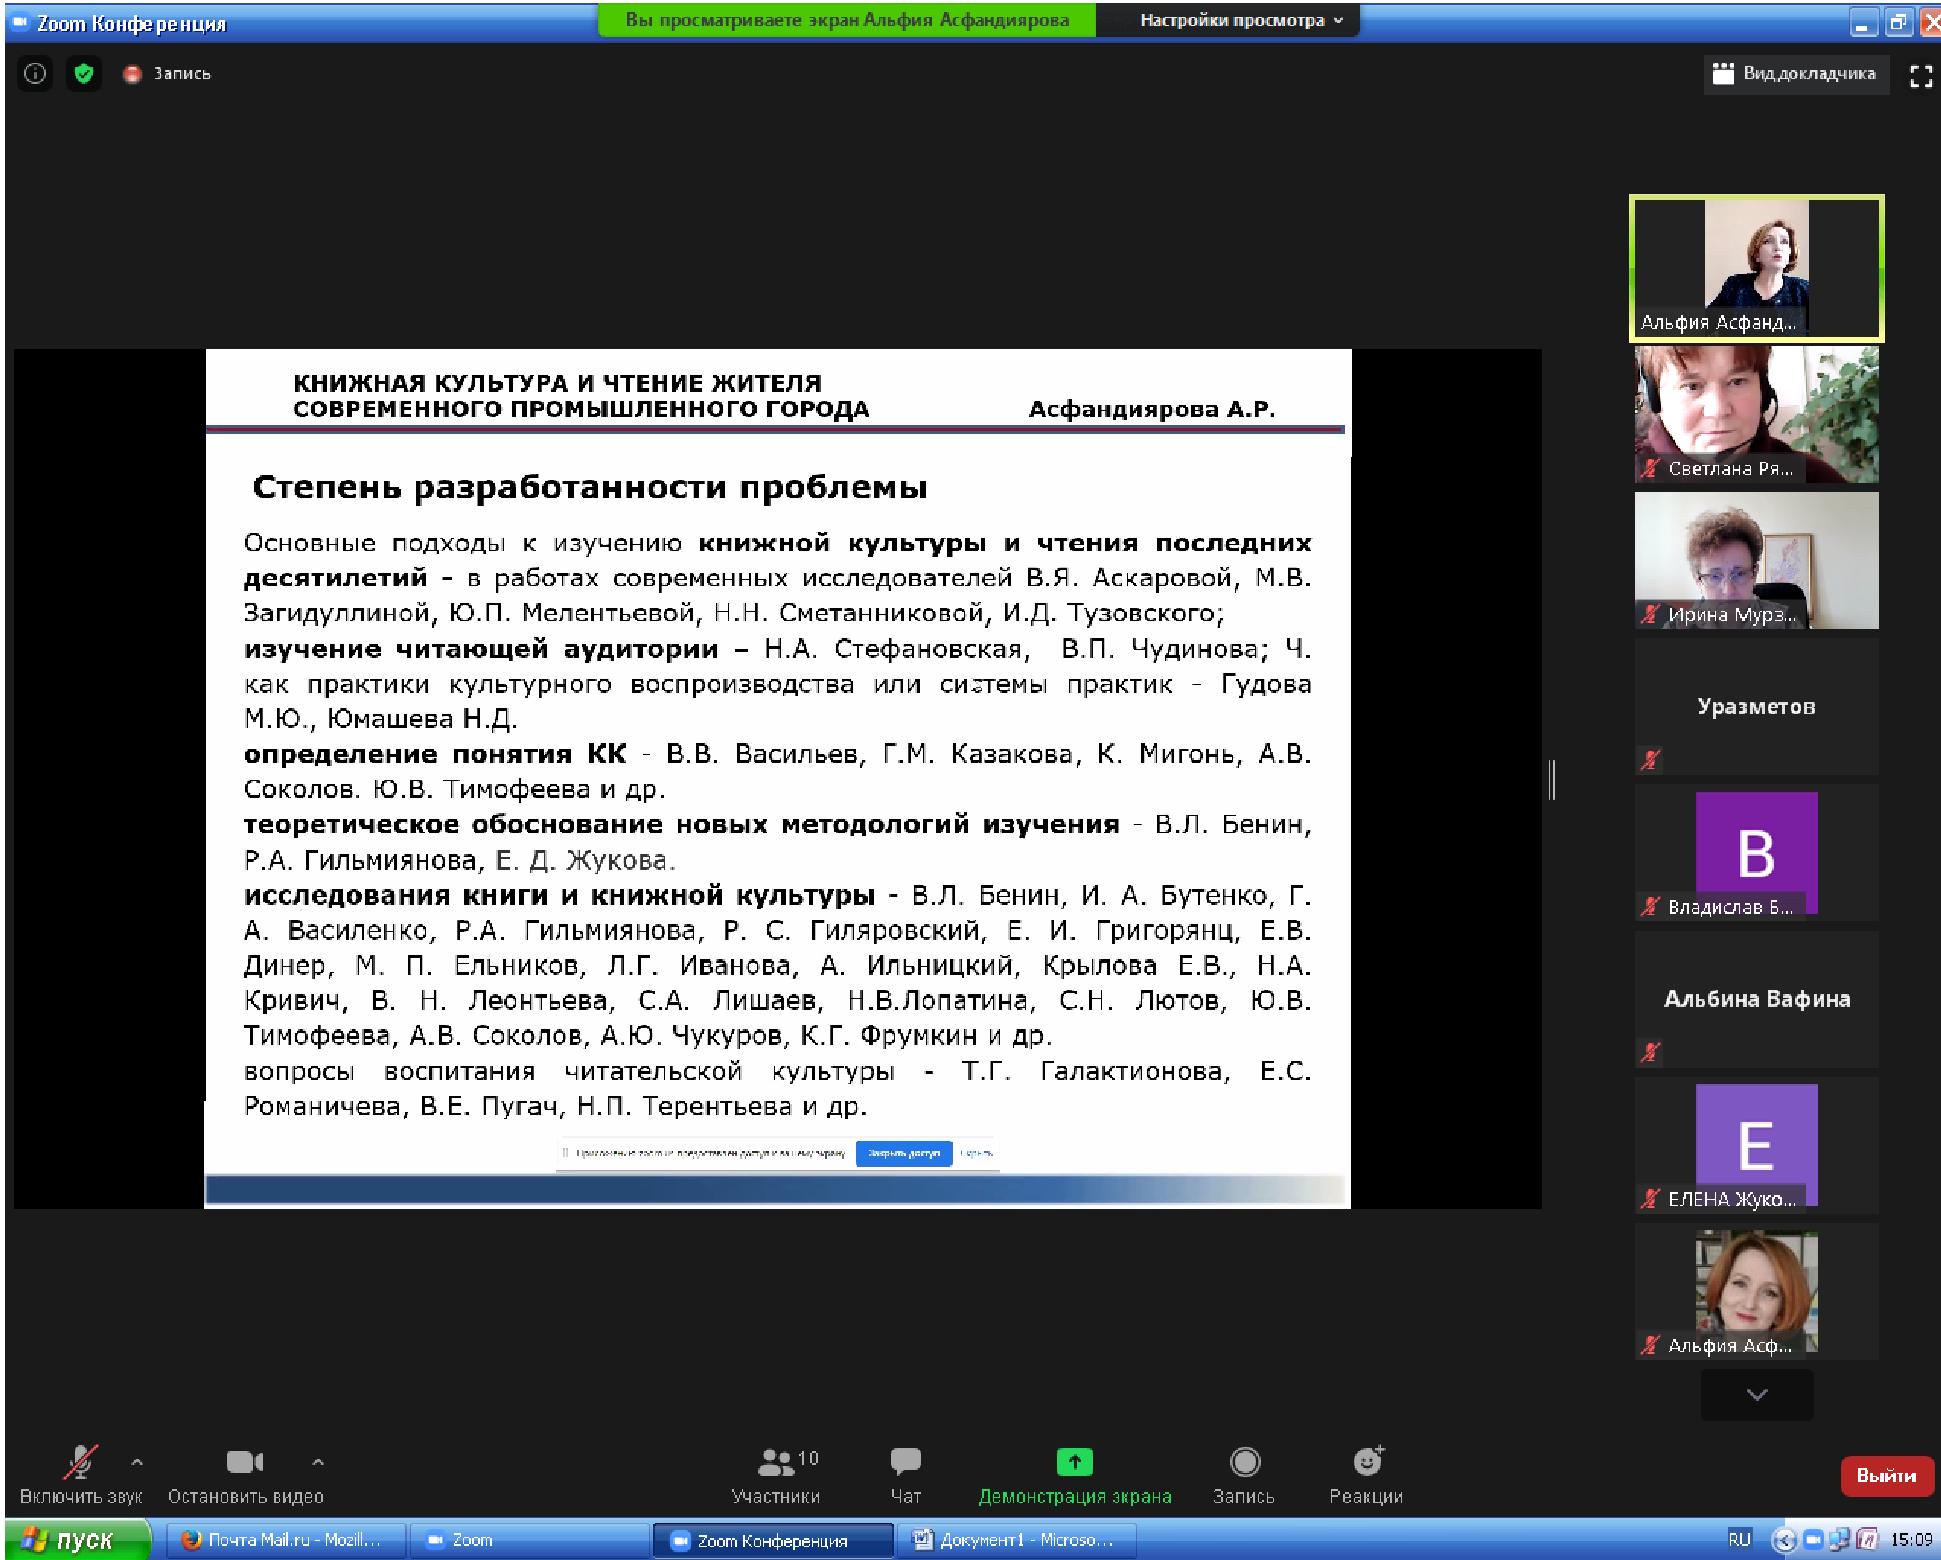Expand audio options arrow next to microphone

tap(137, 1462)
